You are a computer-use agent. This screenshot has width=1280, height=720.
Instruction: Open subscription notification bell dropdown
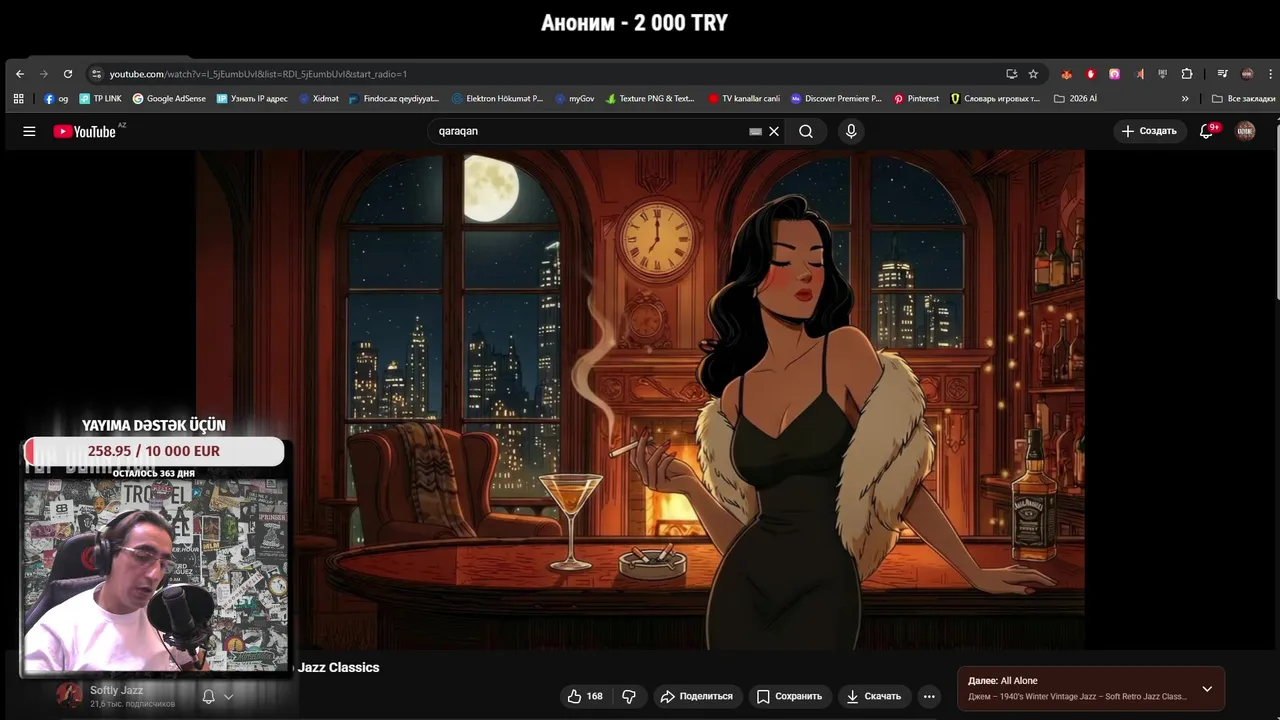pyautogui.click(x=217, y=696)
